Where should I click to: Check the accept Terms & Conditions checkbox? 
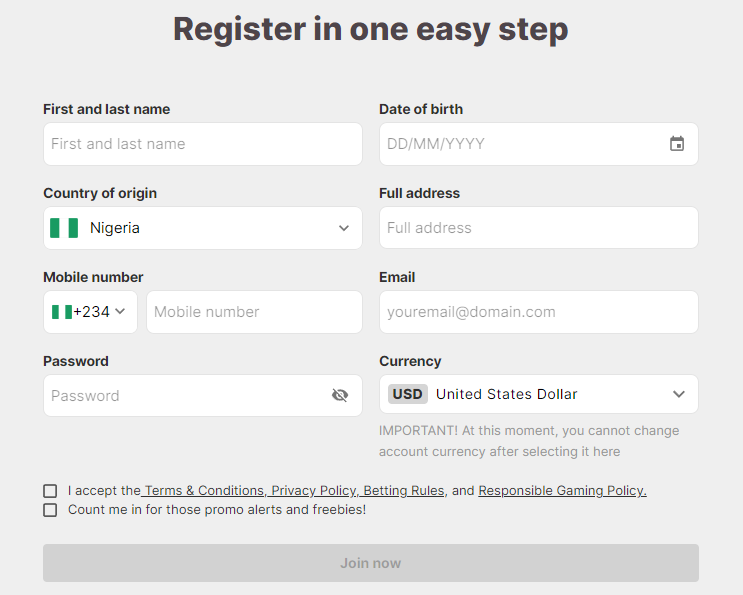(x=50, y=491)
